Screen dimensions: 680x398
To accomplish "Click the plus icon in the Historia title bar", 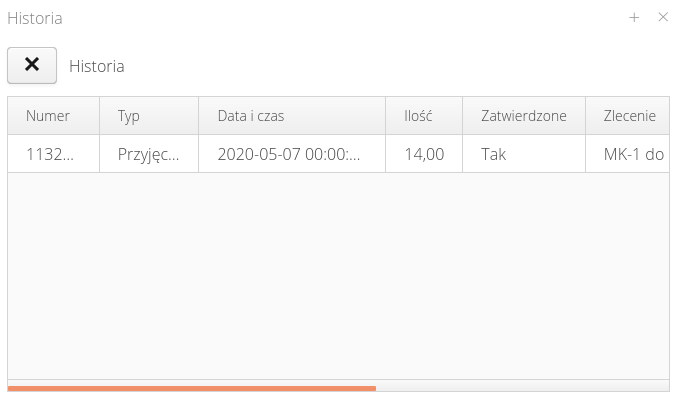I will coord(634,18).
